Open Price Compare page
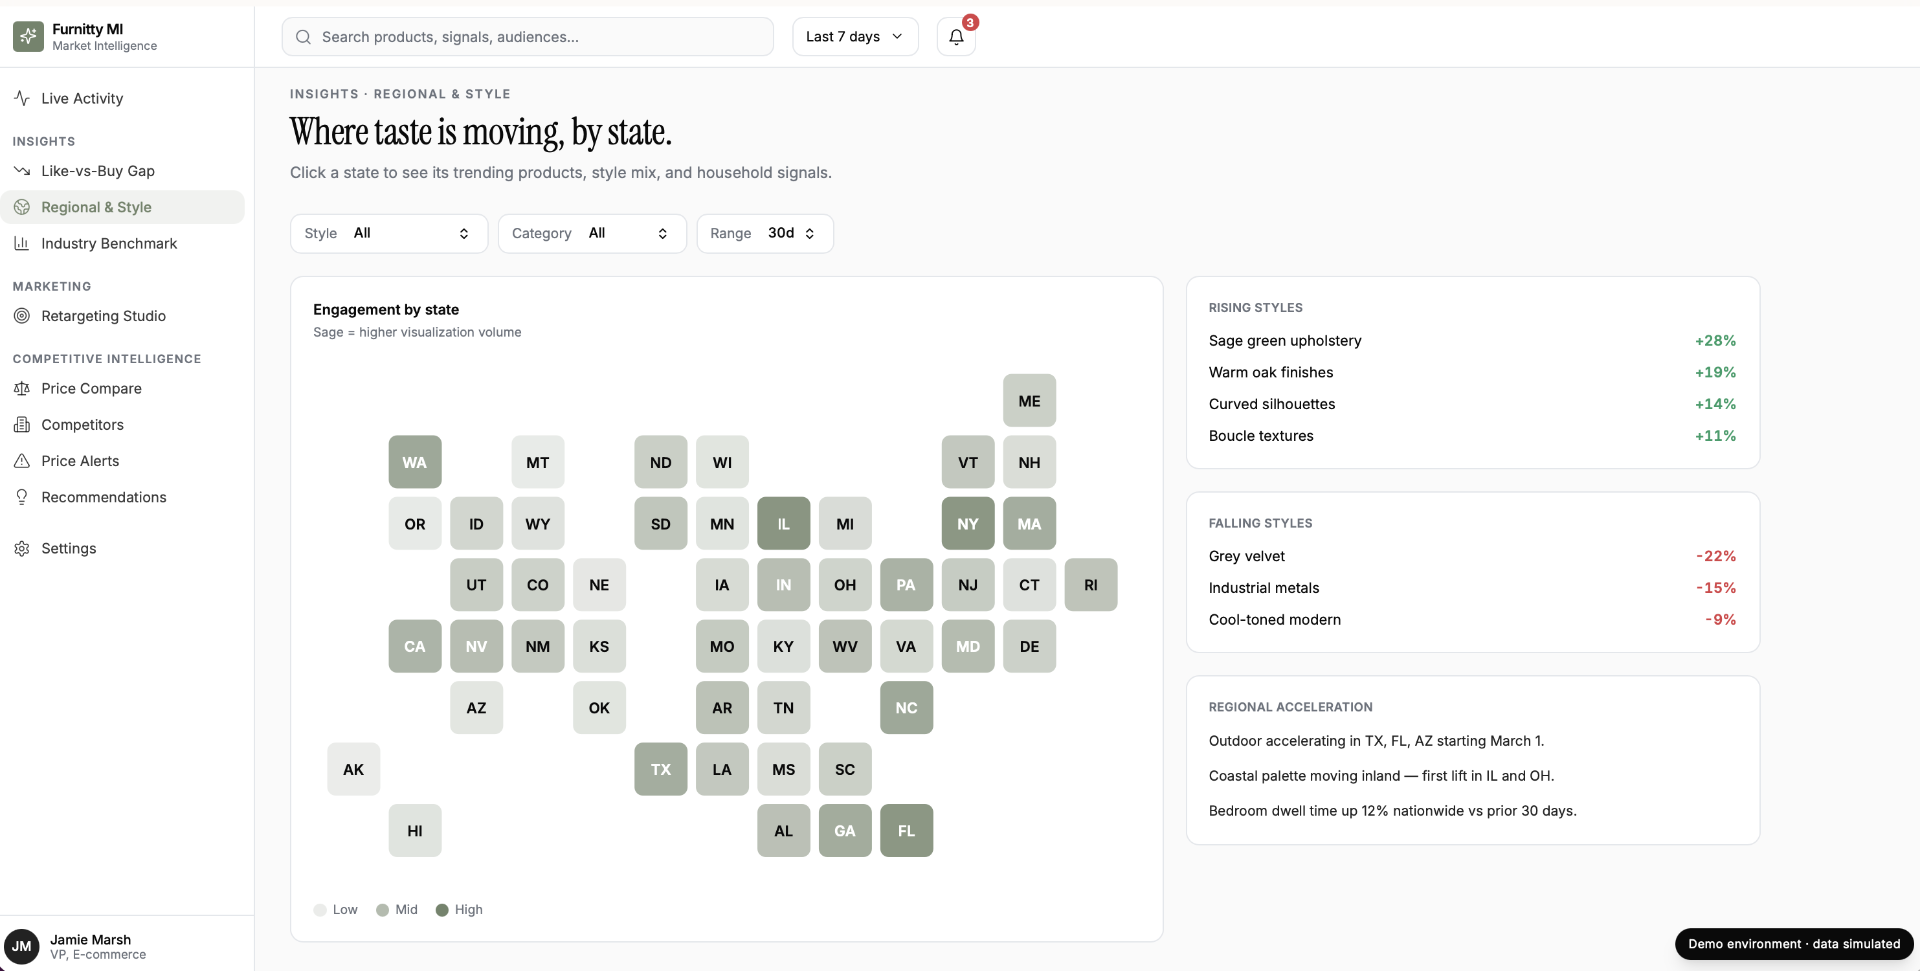 pos(123,388)
